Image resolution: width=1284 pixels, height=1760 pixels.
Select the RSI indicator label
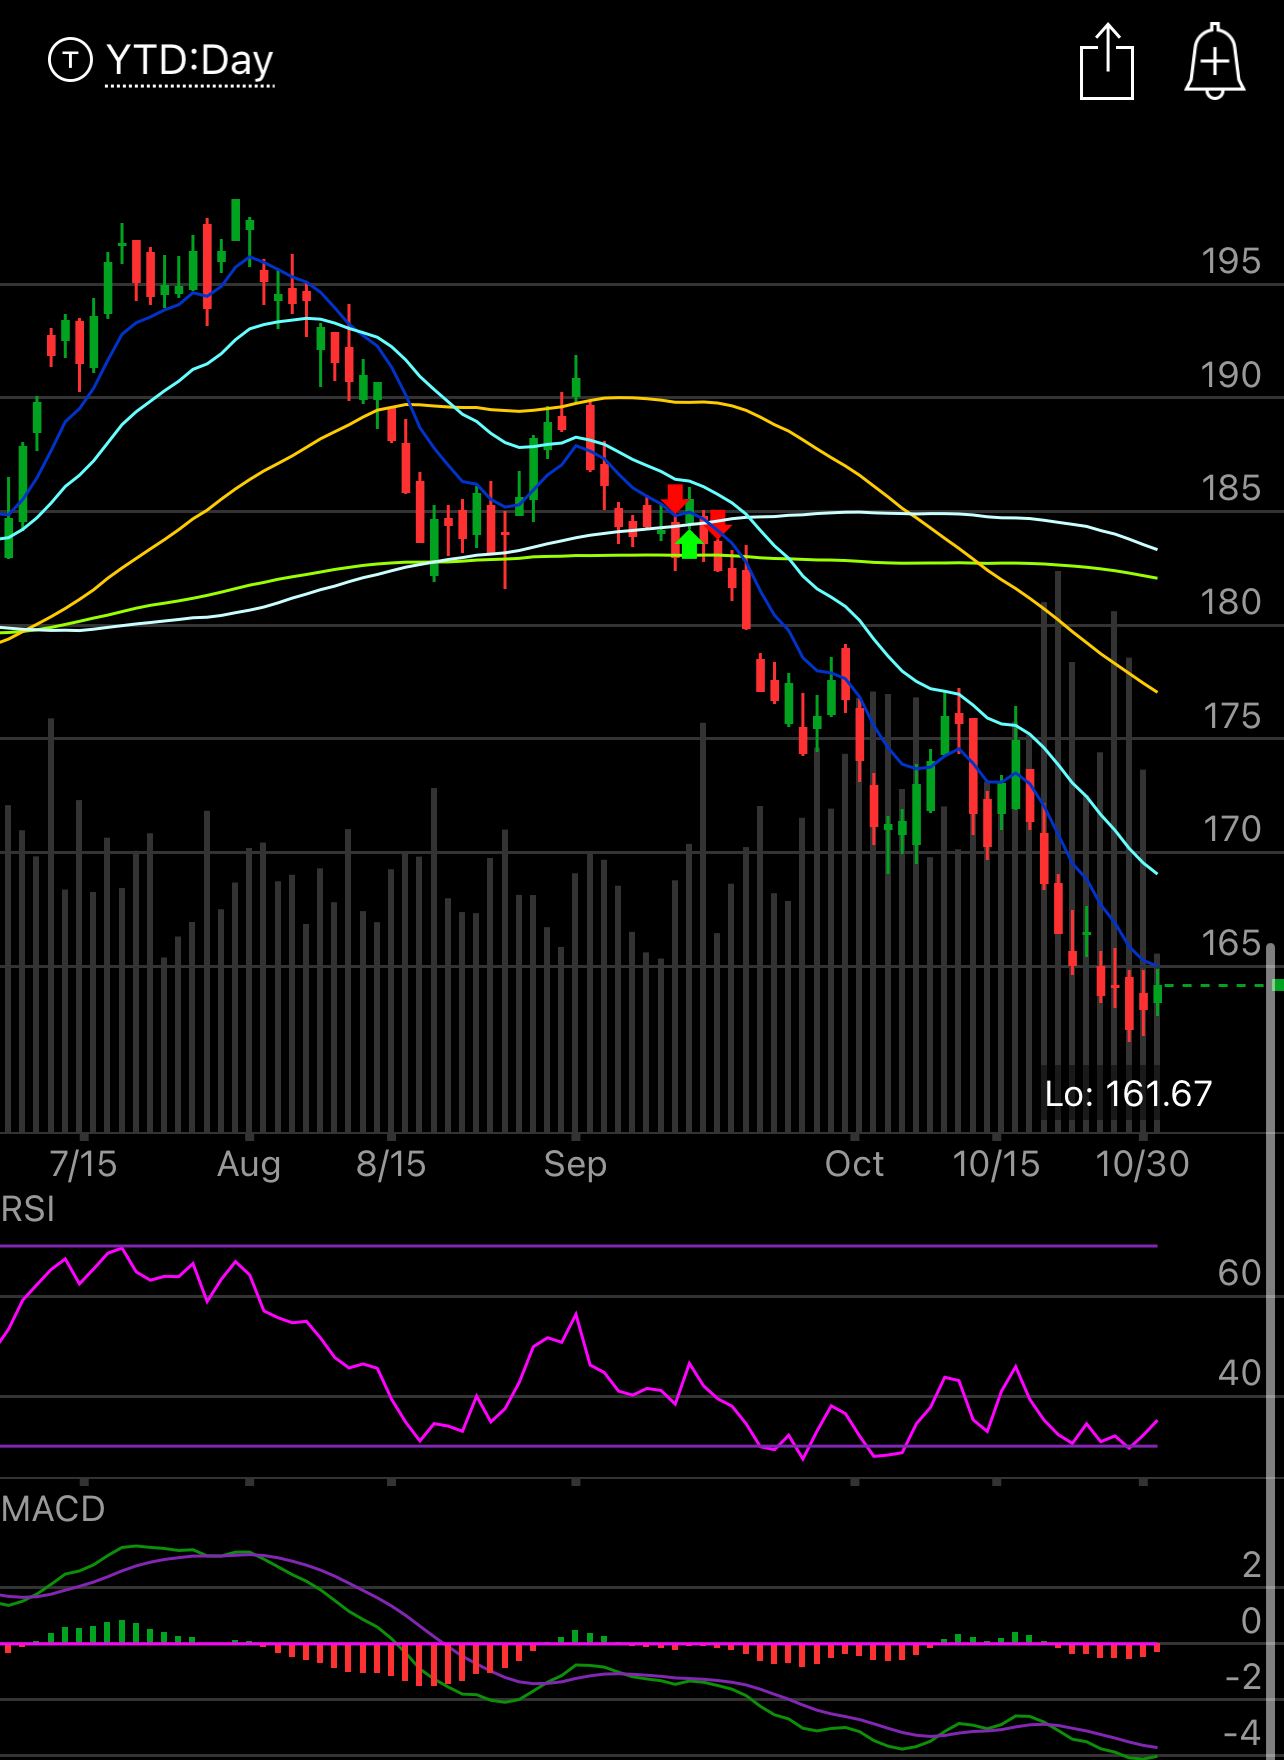tap(28, 1210)
